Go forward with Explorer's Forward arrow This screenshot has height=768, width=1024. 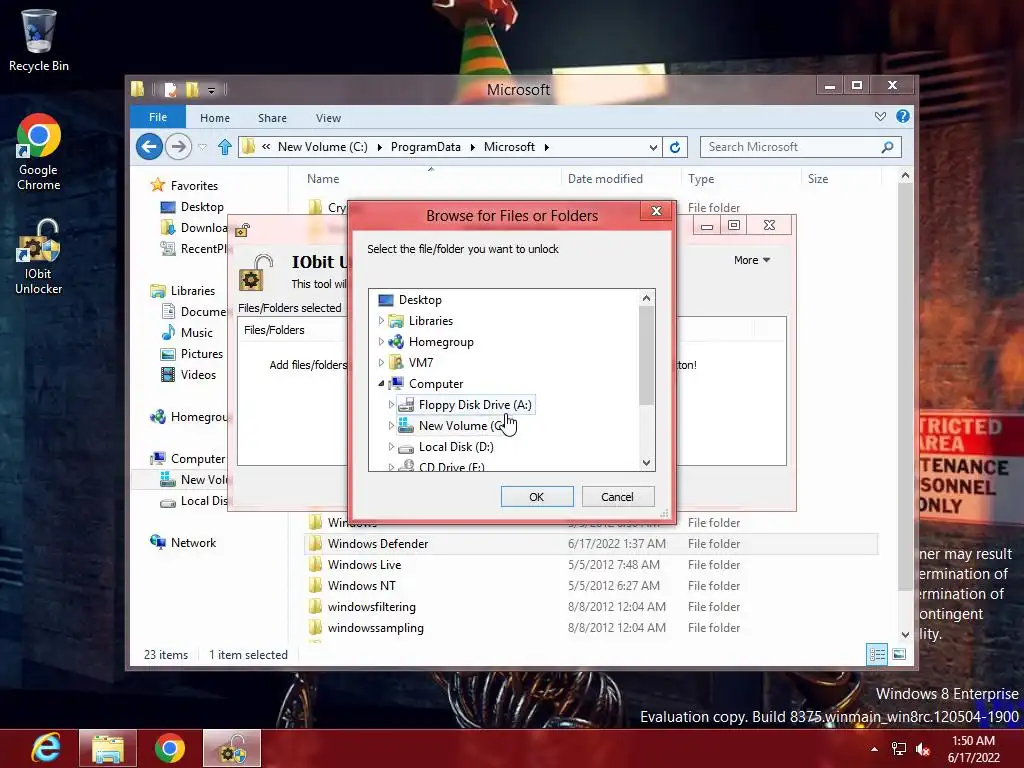tap(178, 146)
